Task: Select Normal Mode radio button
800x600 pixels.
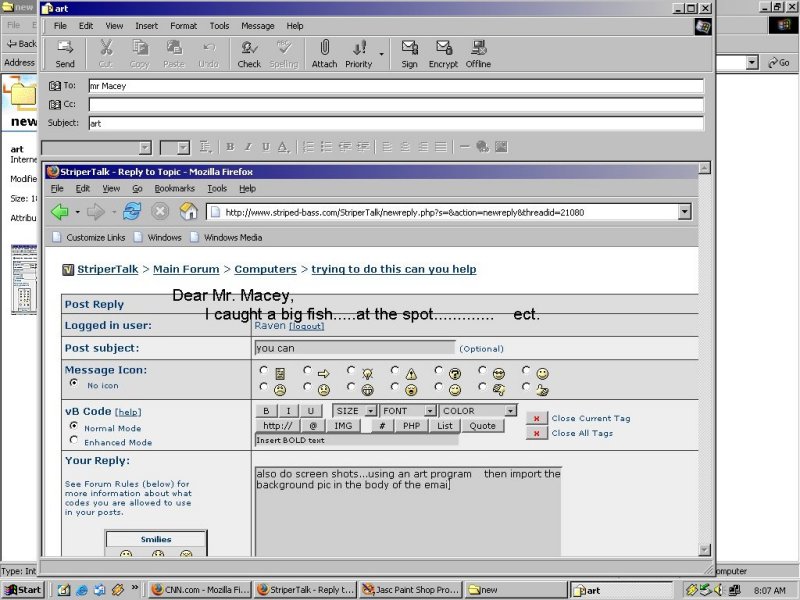Action: pyautogui.click(x=73, y=426)
